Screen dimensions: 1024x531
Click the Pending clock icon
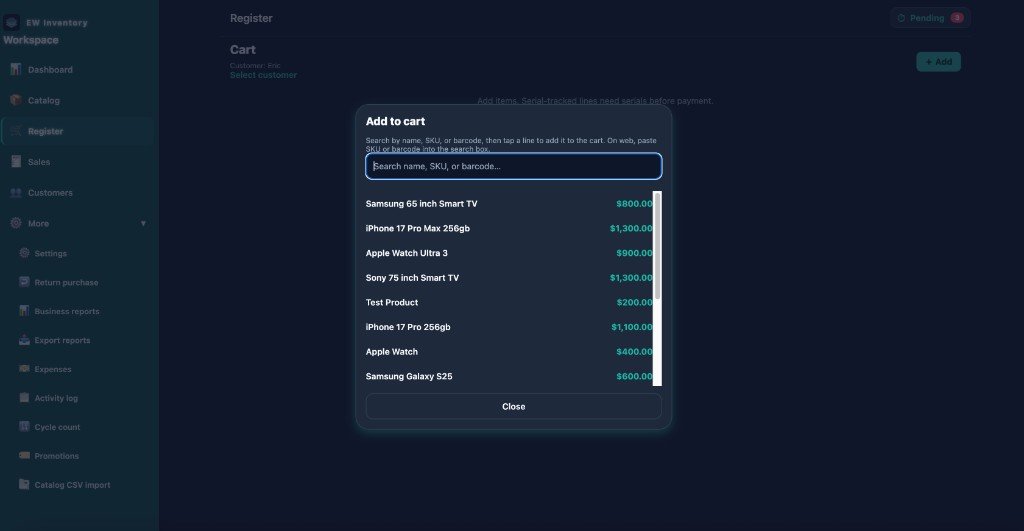901,18
